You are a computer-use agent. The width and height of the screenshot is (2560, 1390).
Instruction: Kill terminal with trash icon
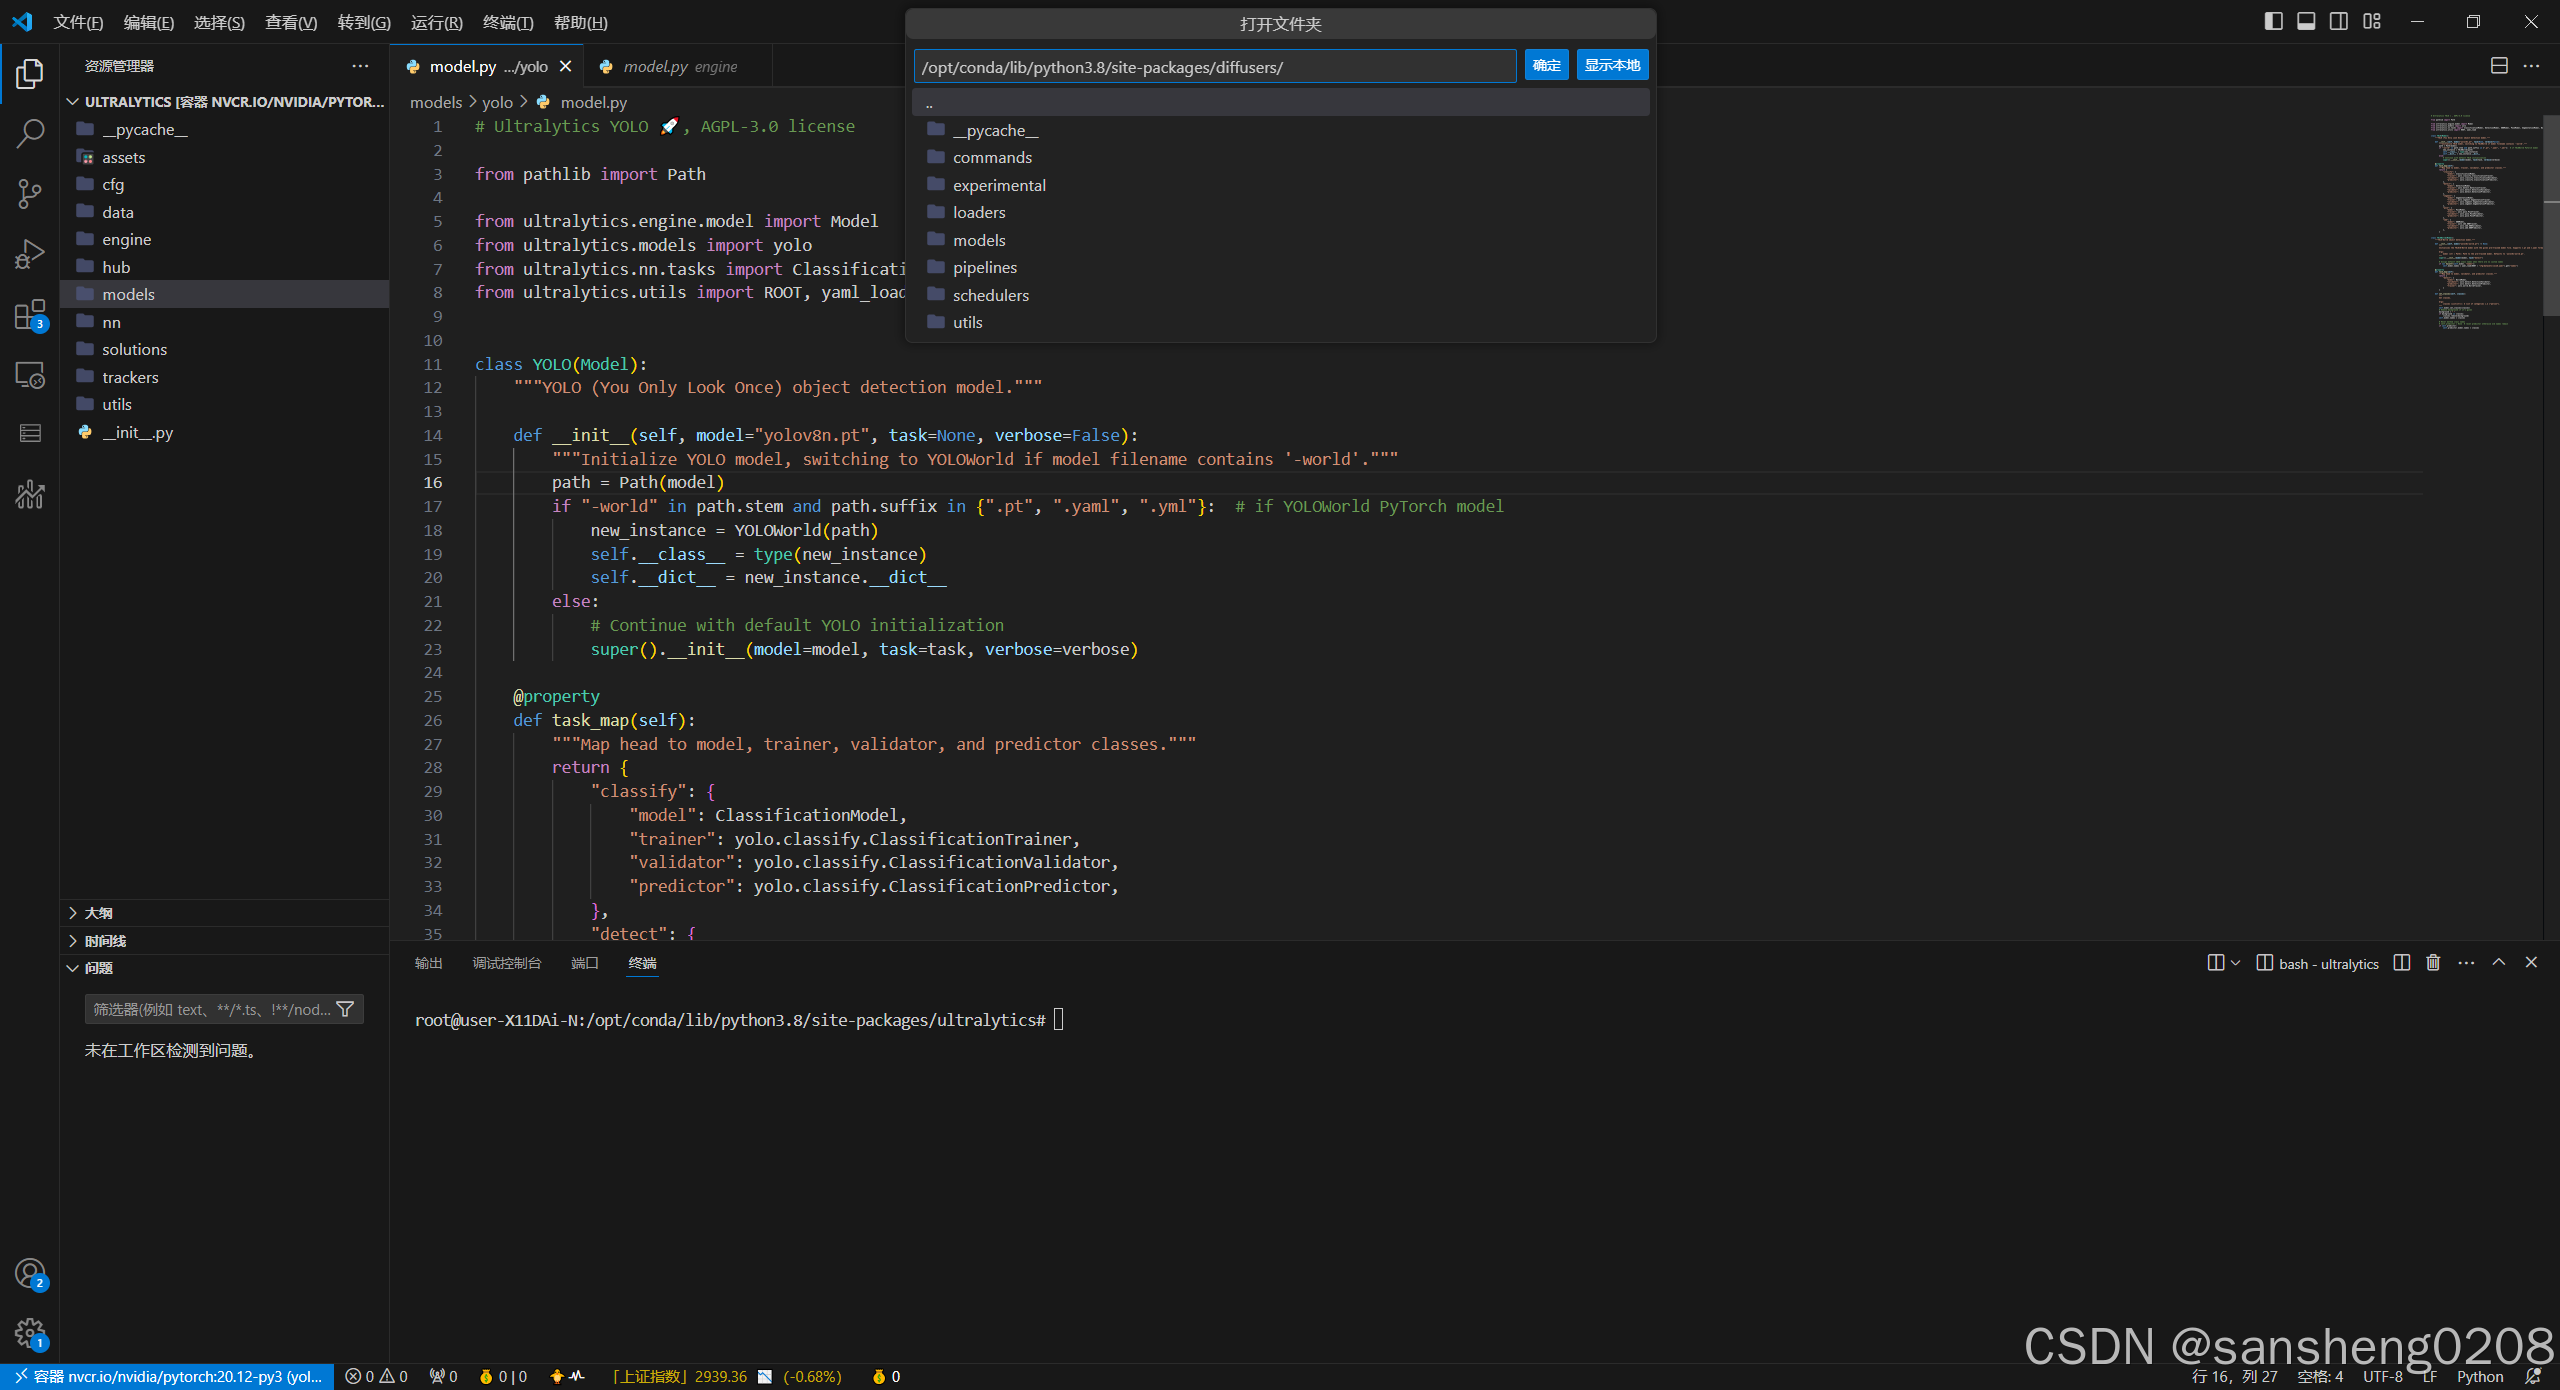point(2433,963)
